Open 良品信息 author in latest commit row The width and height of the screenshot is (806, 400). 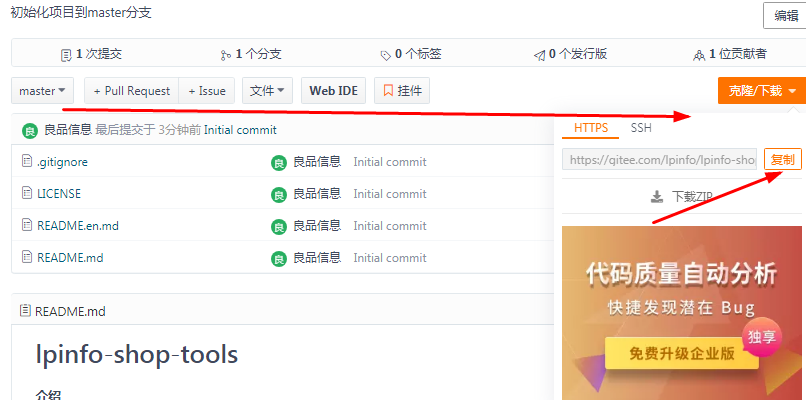pos(68,130)
